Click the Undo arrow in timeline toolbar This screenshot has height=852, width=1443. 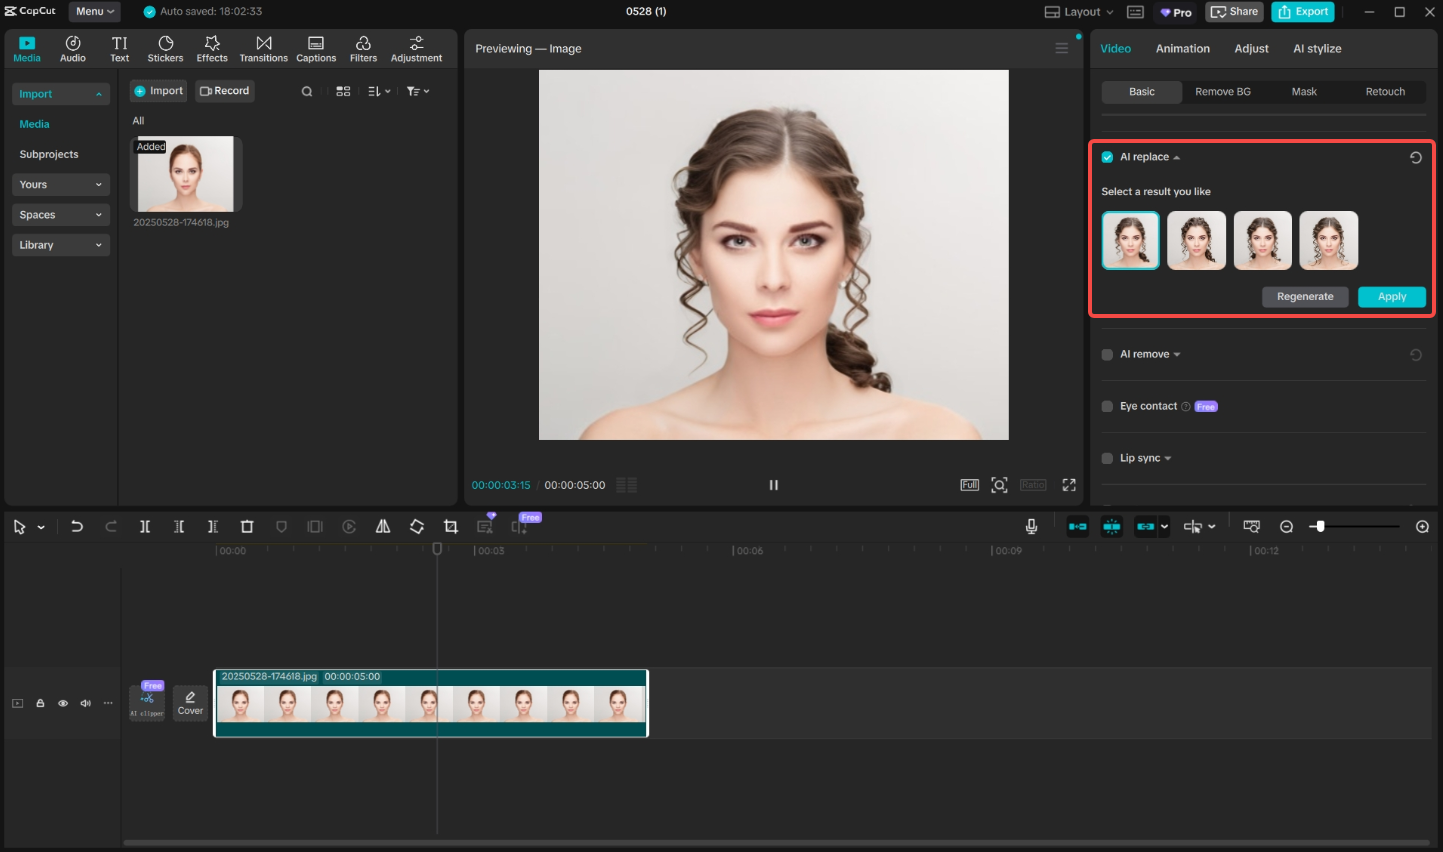tap(77, 527)
